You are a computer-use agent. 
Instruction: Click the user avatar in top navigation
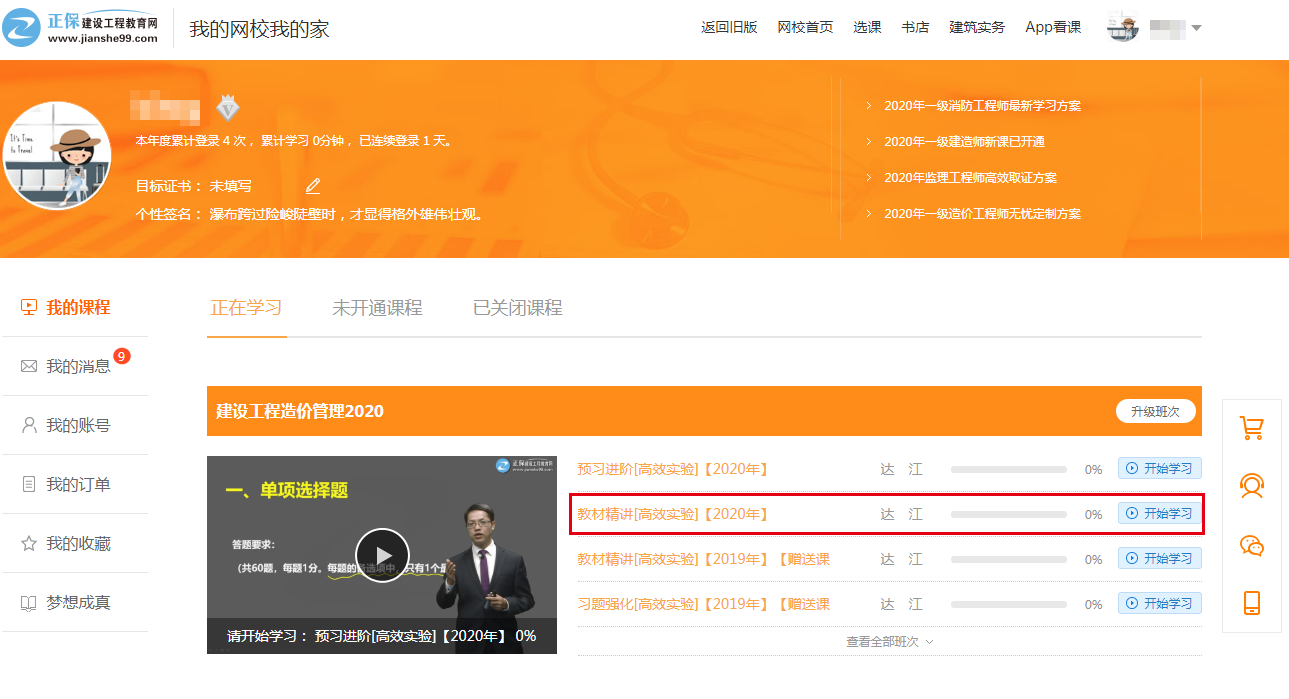(1123, 28)
